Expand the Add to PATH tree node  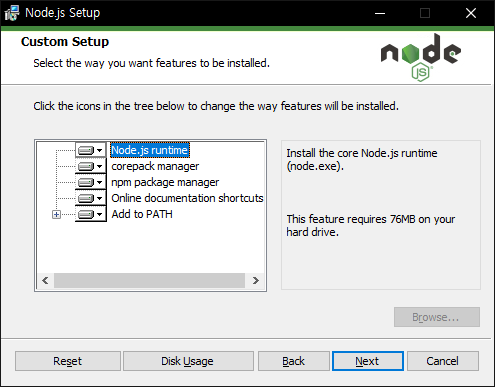click(57, 214)
